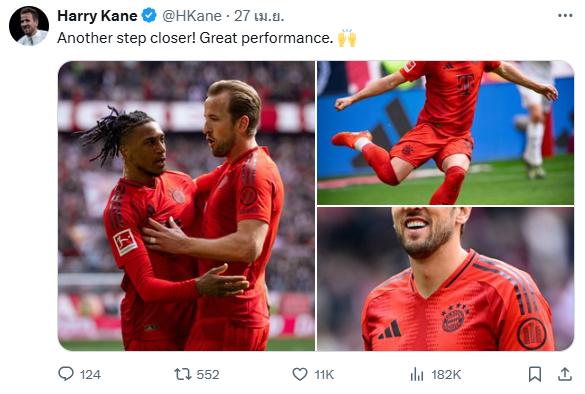Click the blue verified badge

click(x=149, y=16)
